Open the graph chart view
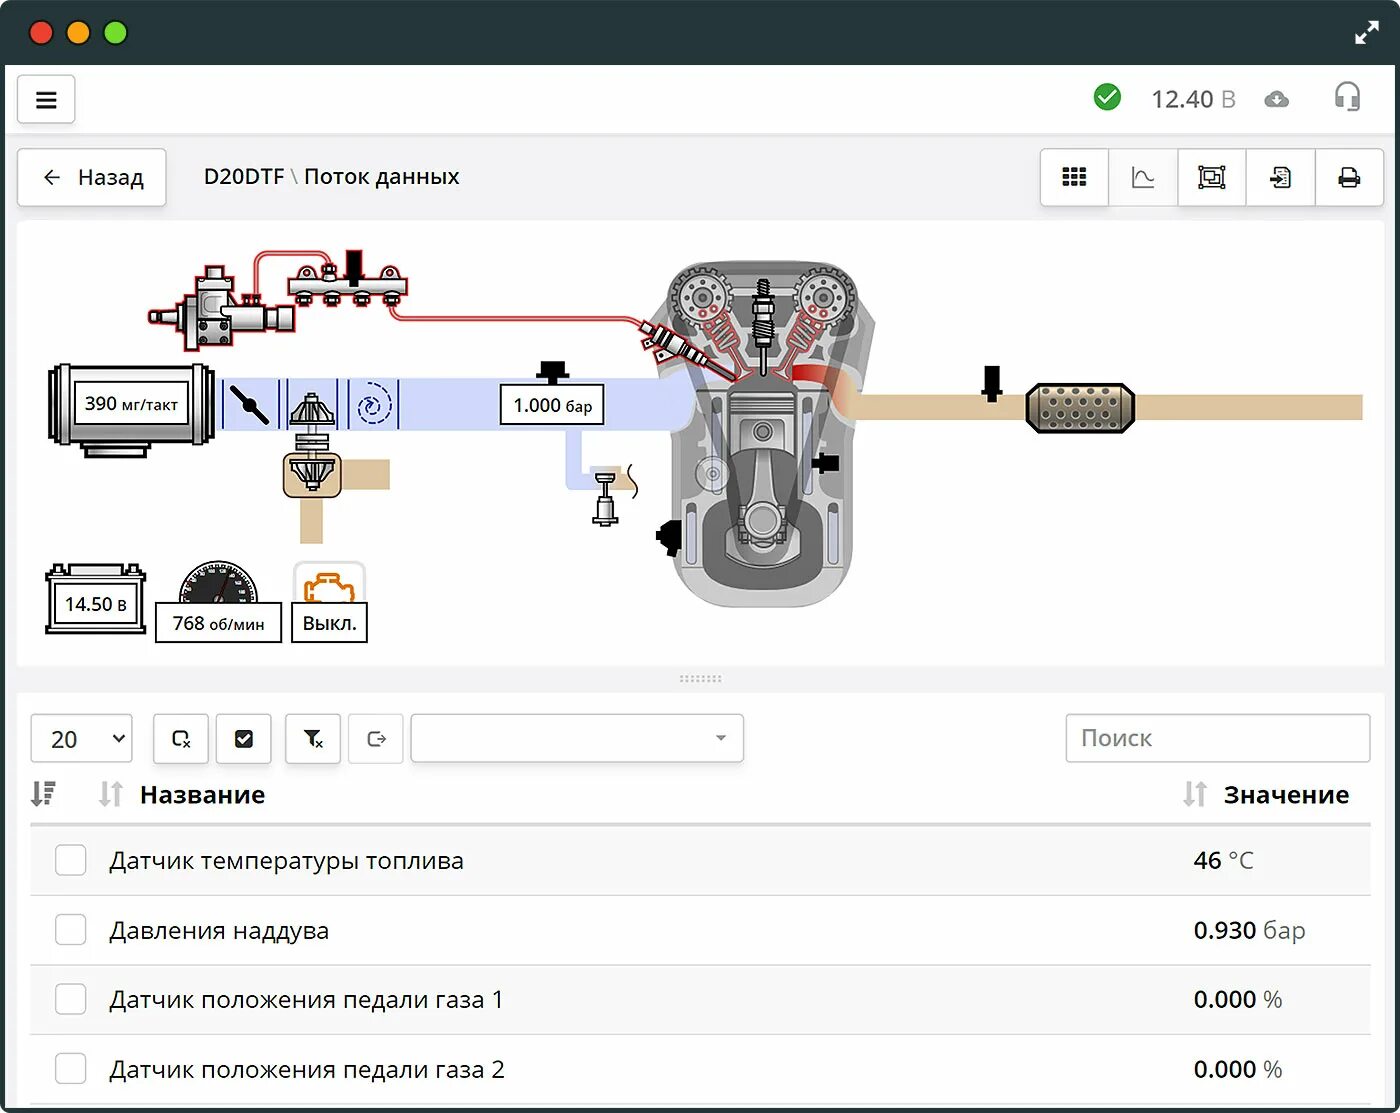Image resolution: width=1400 pixels, height=1113 pixels. (1143, 177)
